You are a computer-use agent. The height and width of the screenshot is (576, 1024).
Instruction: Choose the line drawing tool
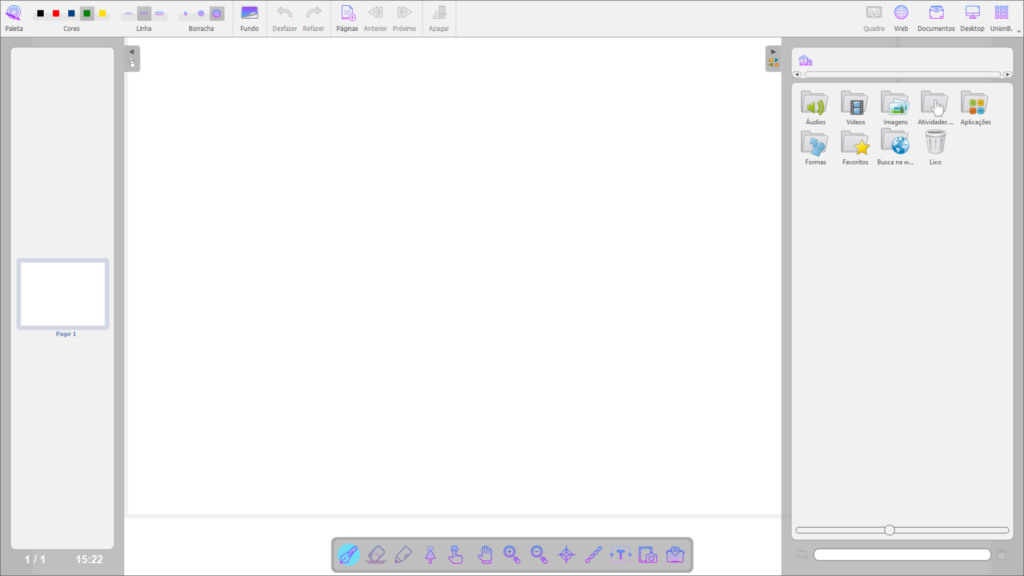point(594,554)
